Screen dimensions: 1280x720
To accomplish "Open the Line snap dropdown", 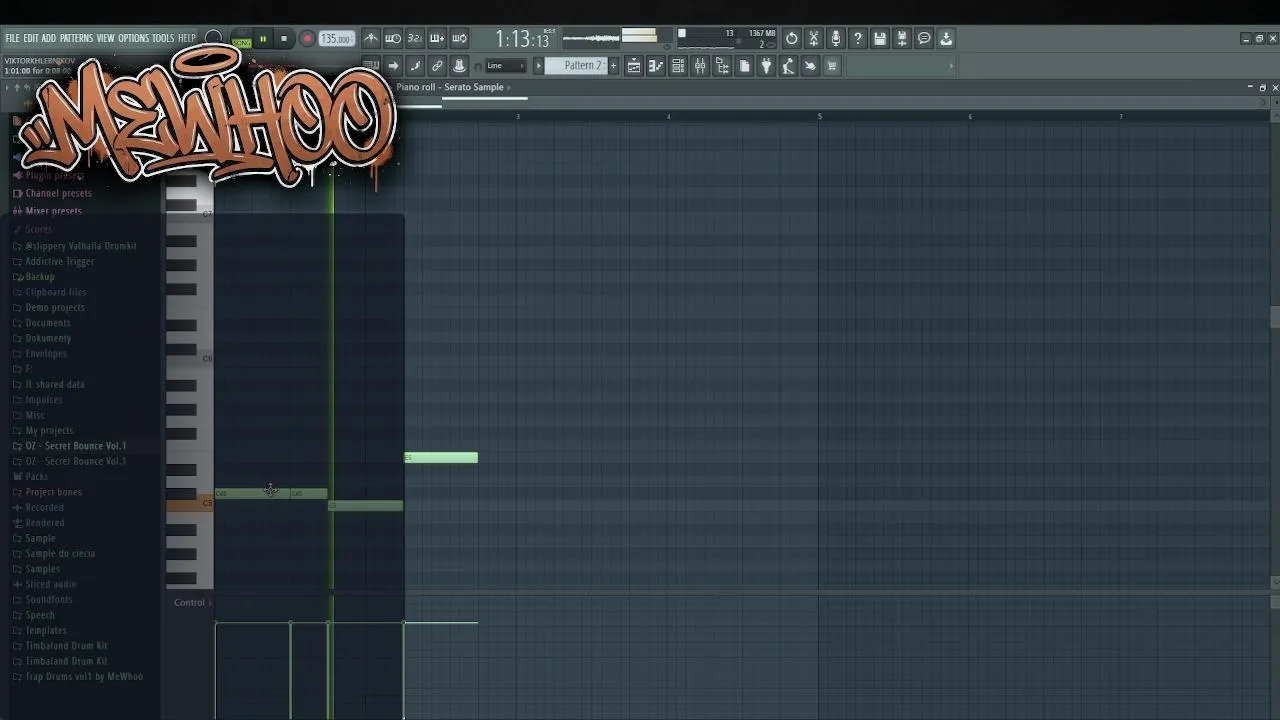I will pyautogui.click(x=504, y=66).
